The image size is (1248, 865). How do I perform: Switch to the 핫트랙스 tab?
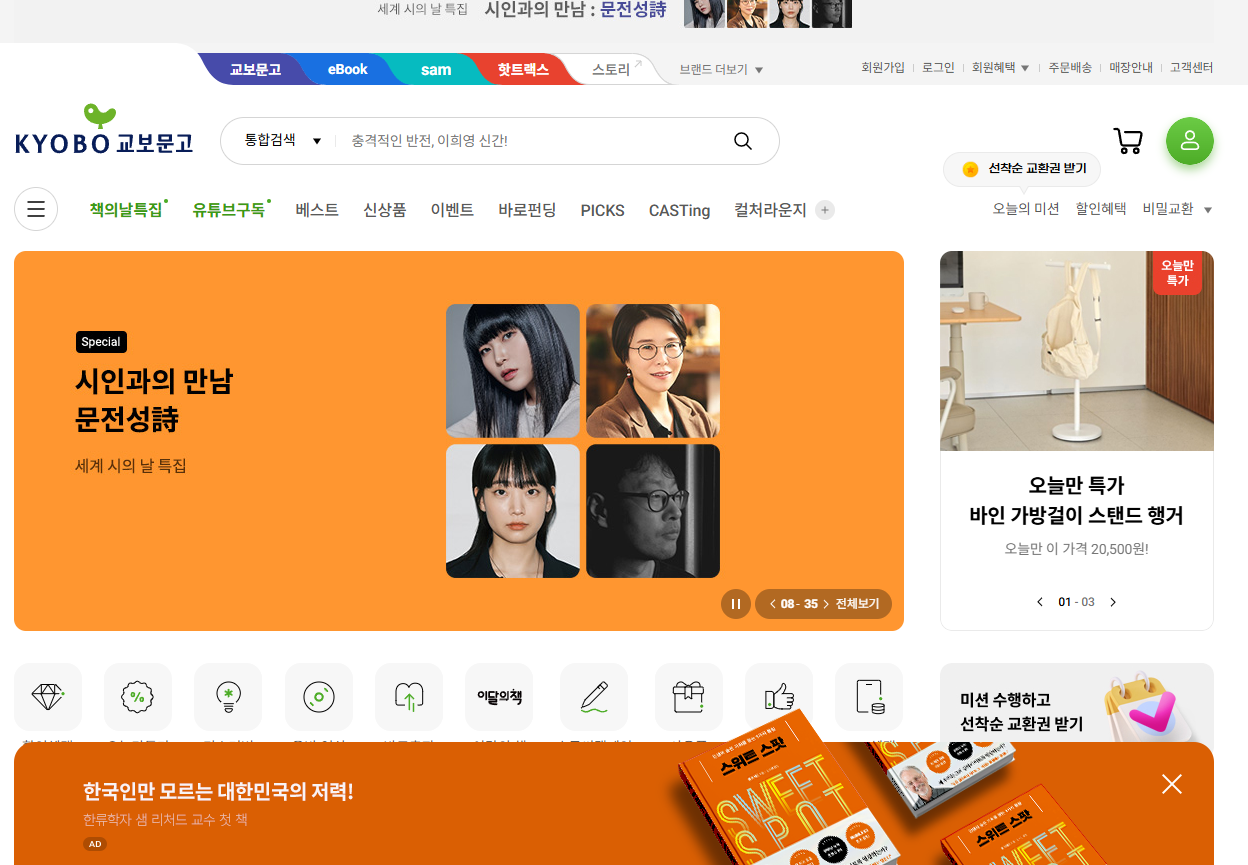tap(523, 70)
